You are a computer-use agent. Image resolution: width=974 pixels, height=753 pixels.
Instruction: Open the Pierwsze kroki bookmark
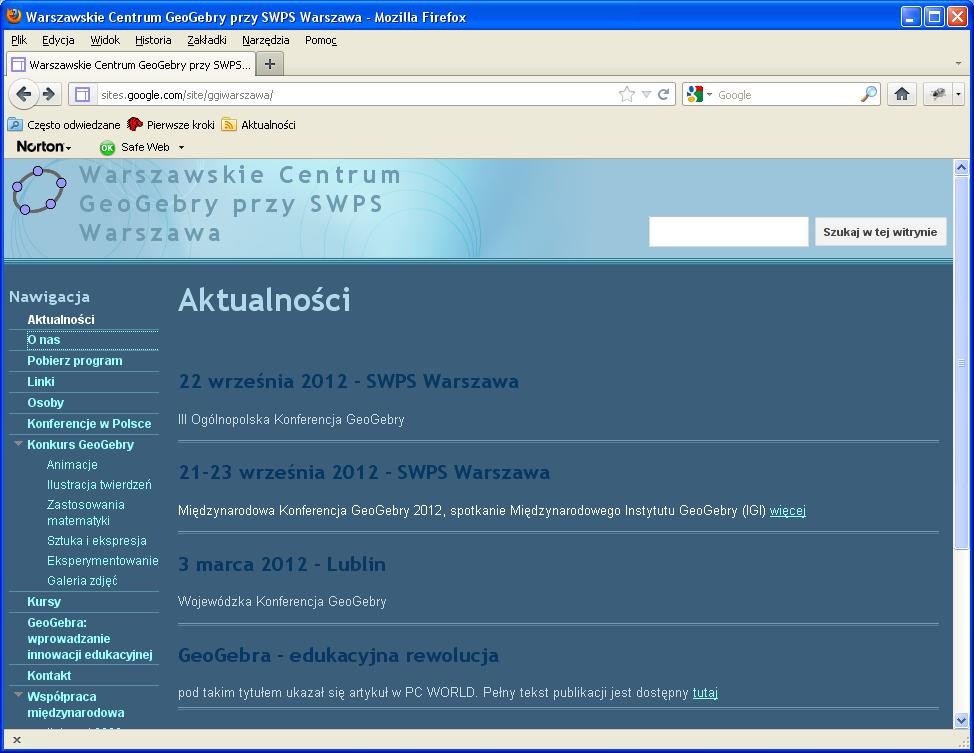coord(171,125)
